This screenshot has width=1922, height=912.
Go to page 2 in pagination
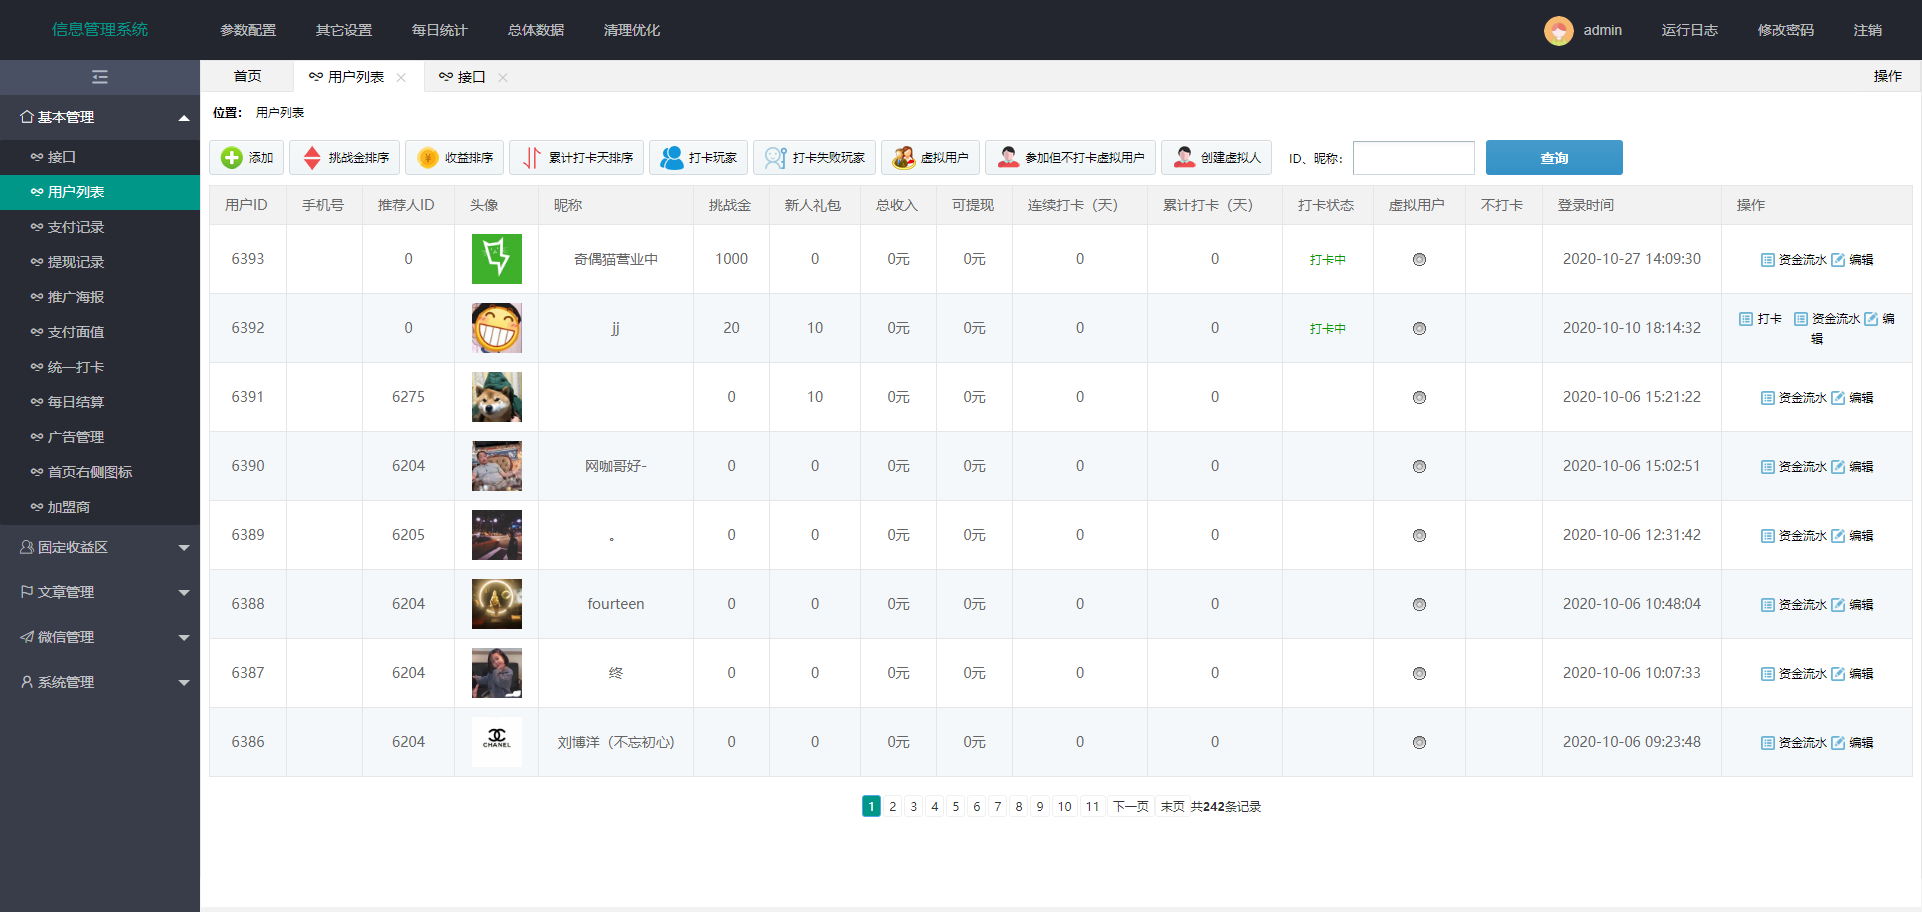pyautogui.click(x=893, y=806)
